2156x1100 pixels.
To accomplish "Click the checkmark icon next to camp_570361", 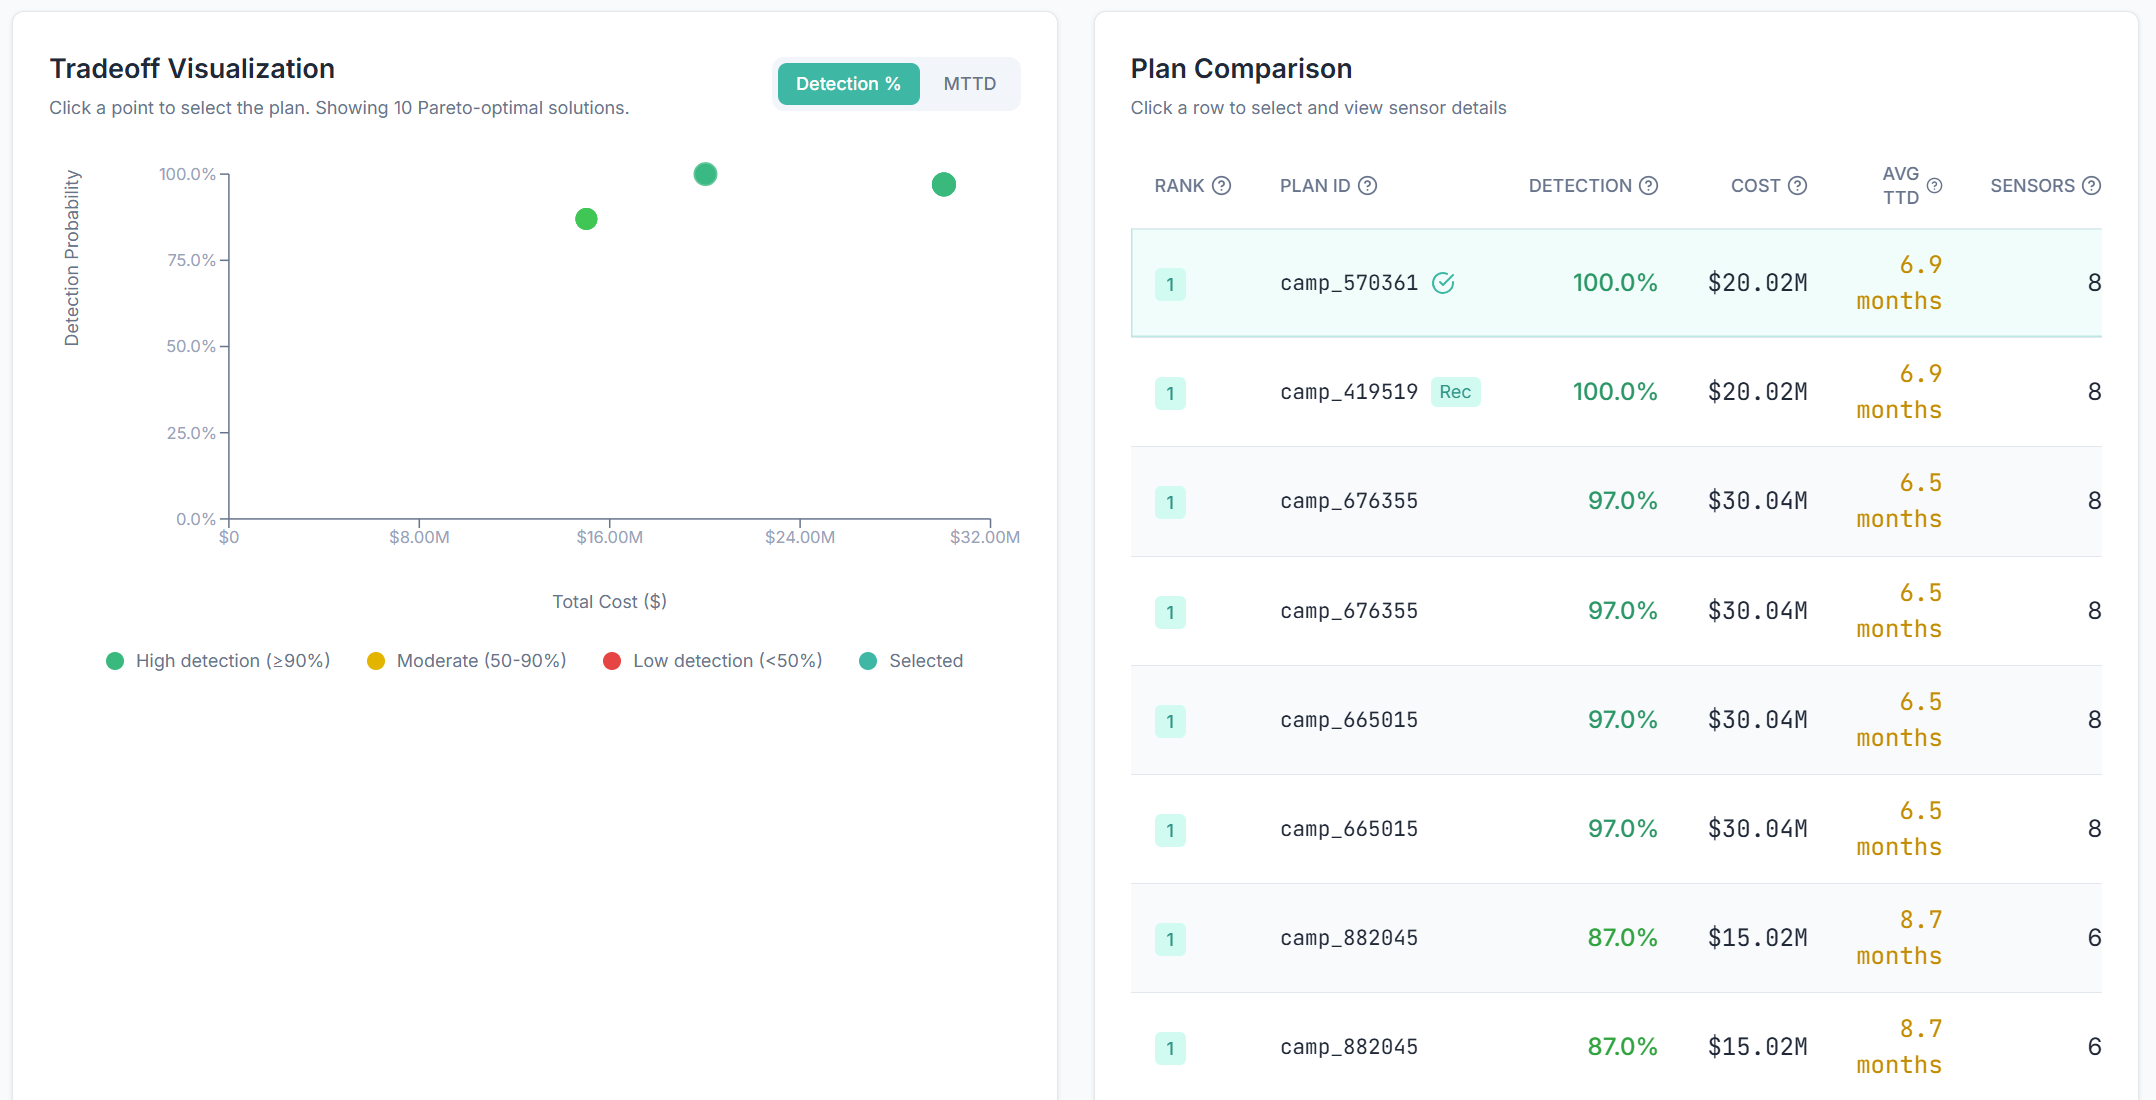I will coord(1444,283).
